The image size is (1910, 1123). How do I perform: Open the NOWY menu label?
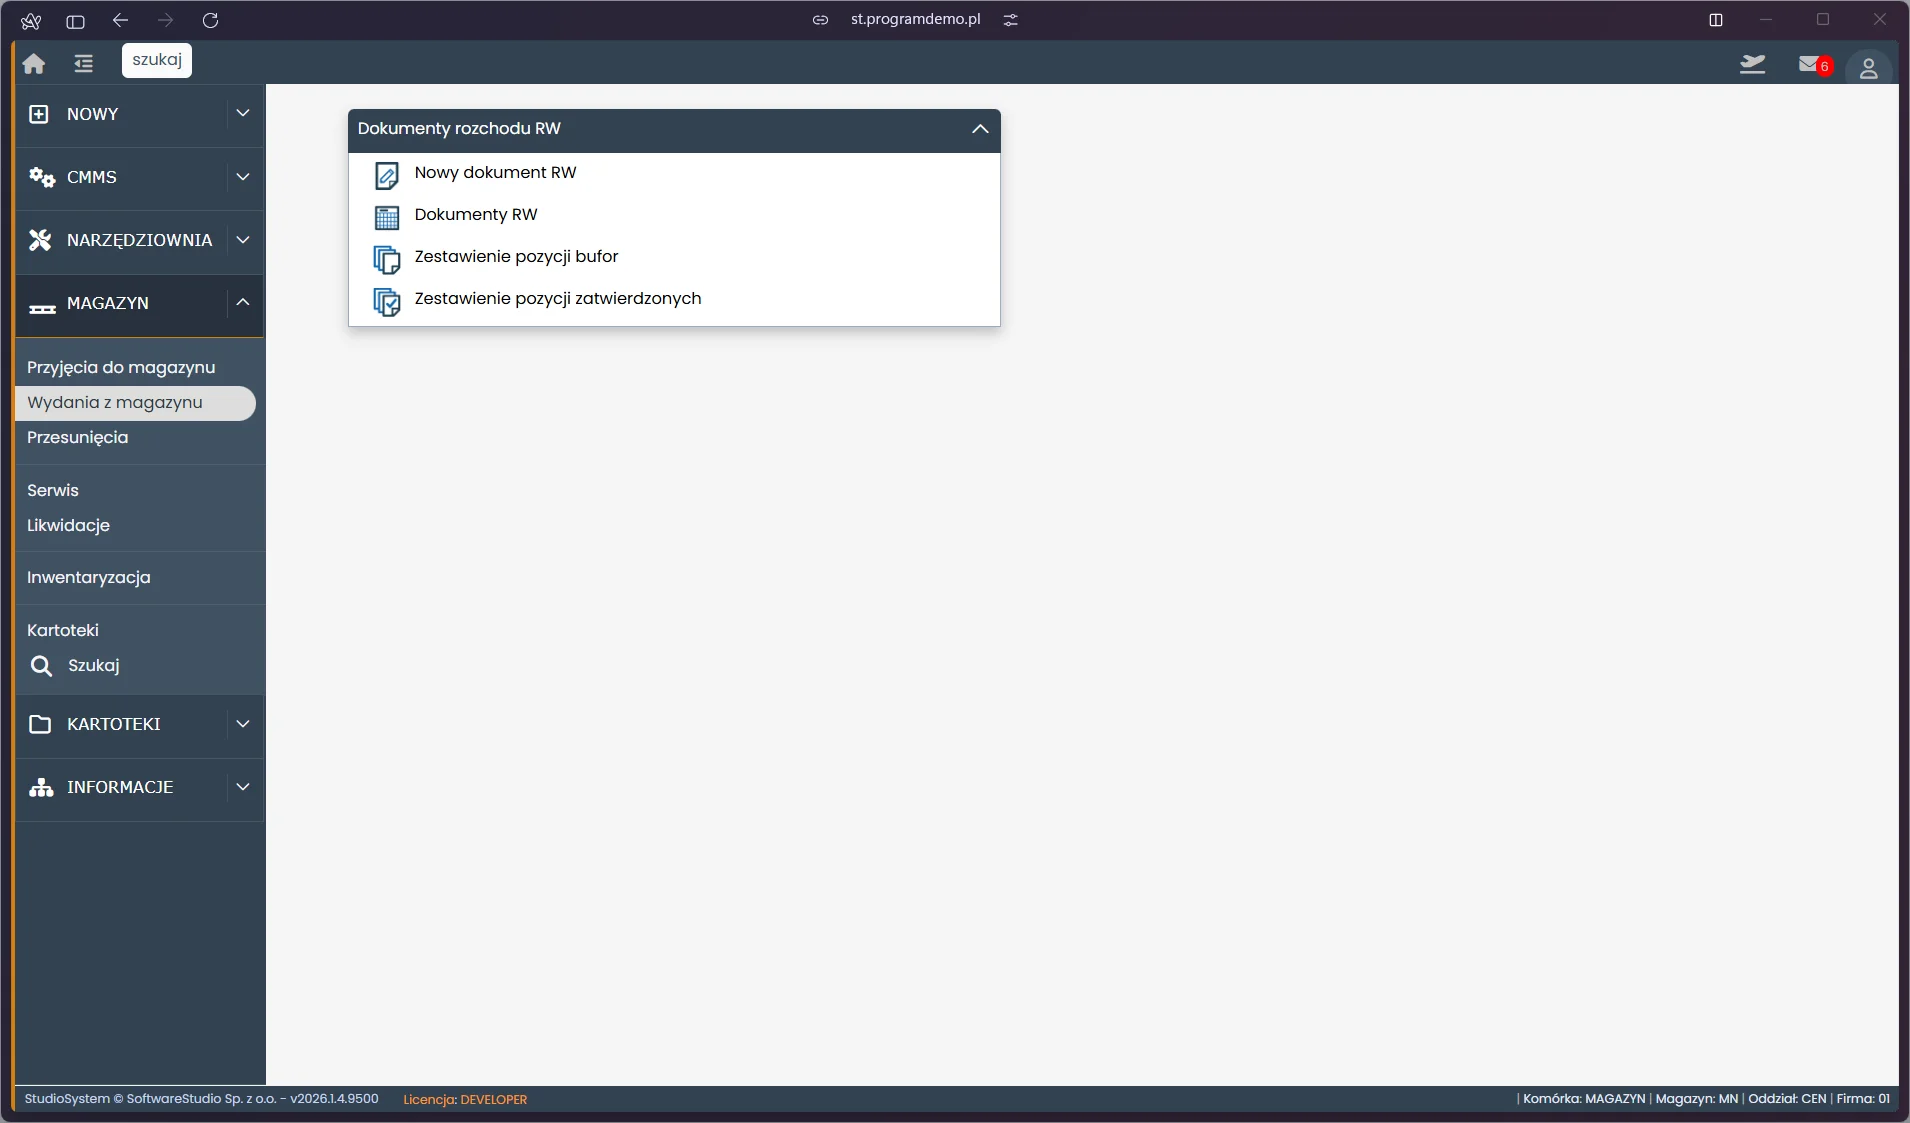(x=93, y=114)
